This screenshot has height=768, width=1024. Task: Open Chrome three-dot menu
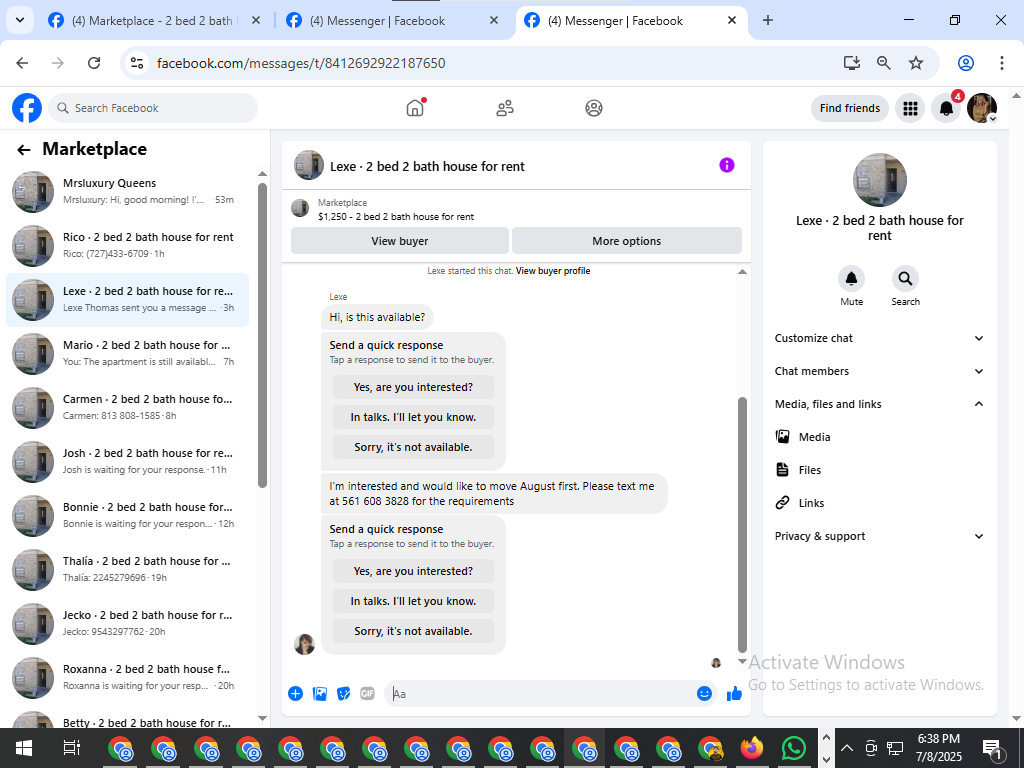(1001, 63)
